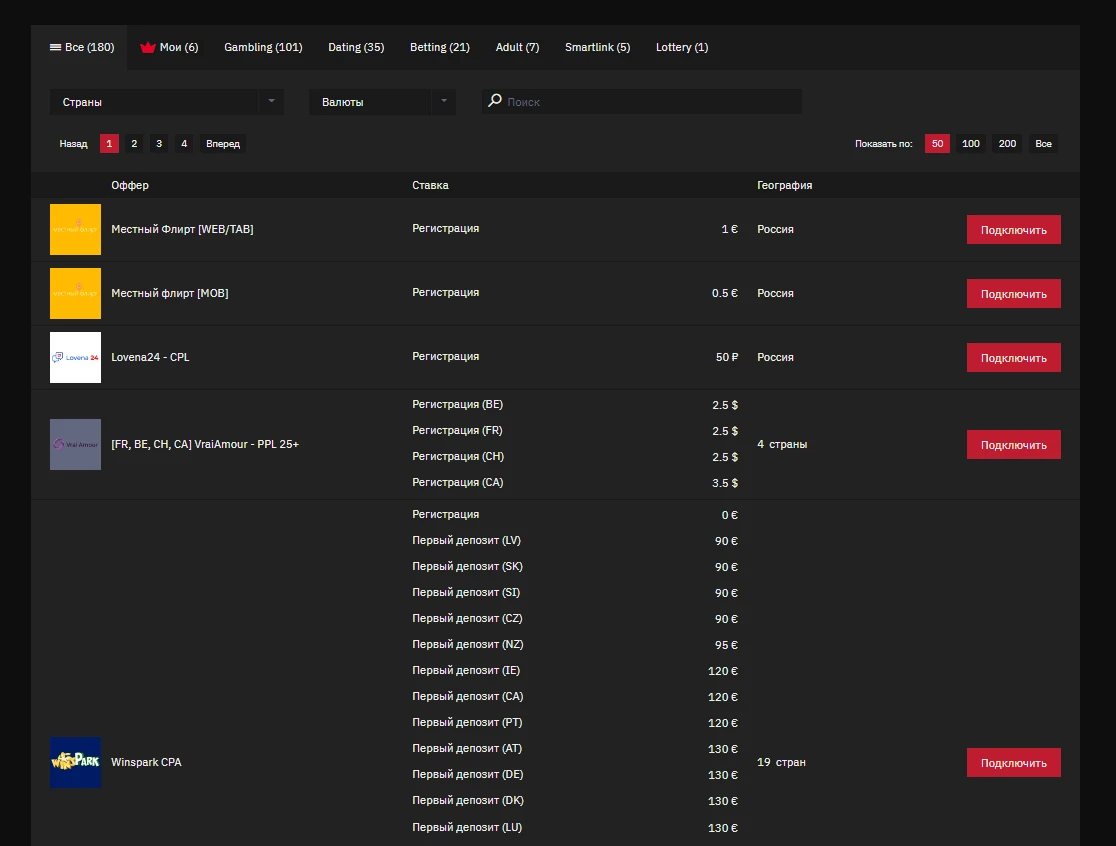The image size is (1116, 846).
Task: Go to page 3 of offers
Action: (x=159, y=144)
